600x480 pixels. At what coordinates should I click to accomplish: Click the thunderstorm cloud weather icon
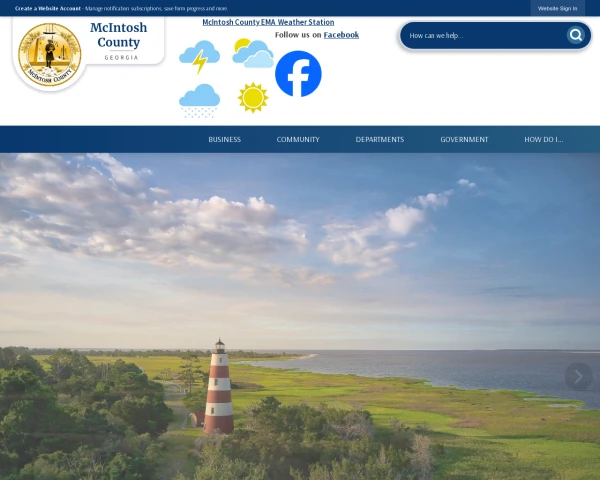[x=199, y=57]
